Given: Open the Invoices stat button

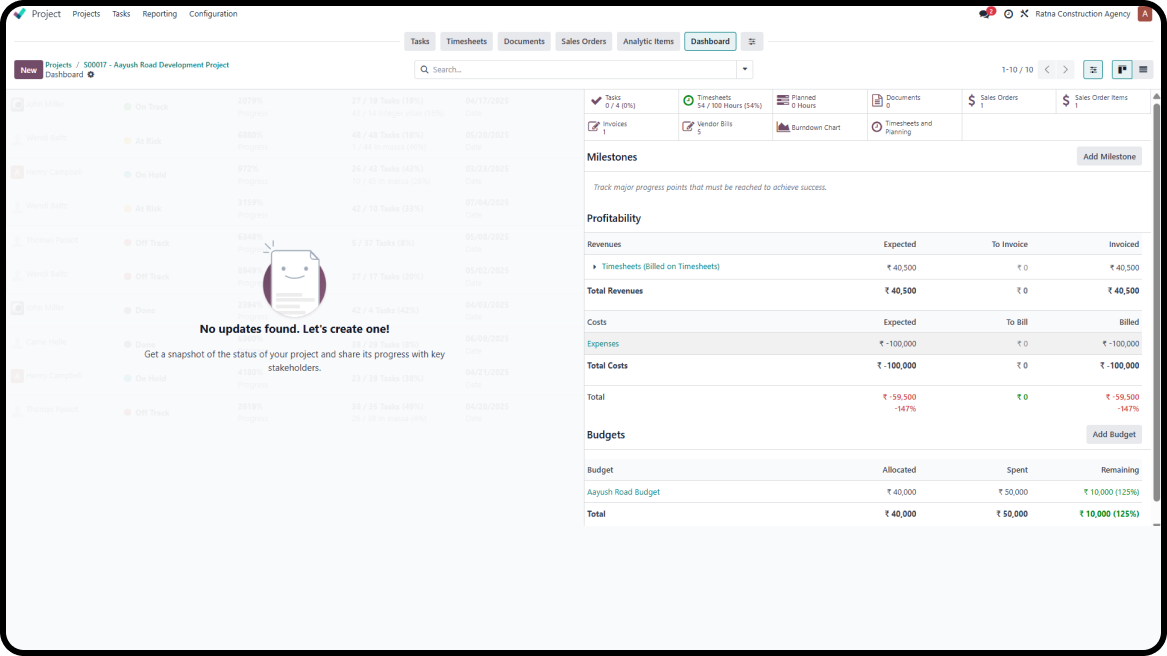Looking at the screenshot, I should (631, 127).
